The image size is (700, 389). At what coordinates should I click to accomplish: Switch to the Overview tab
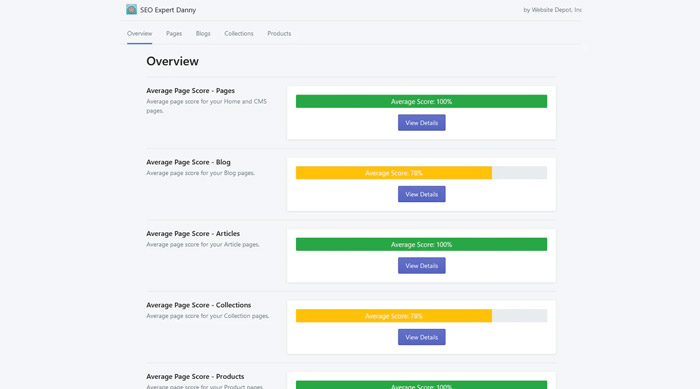pos(139,33)
